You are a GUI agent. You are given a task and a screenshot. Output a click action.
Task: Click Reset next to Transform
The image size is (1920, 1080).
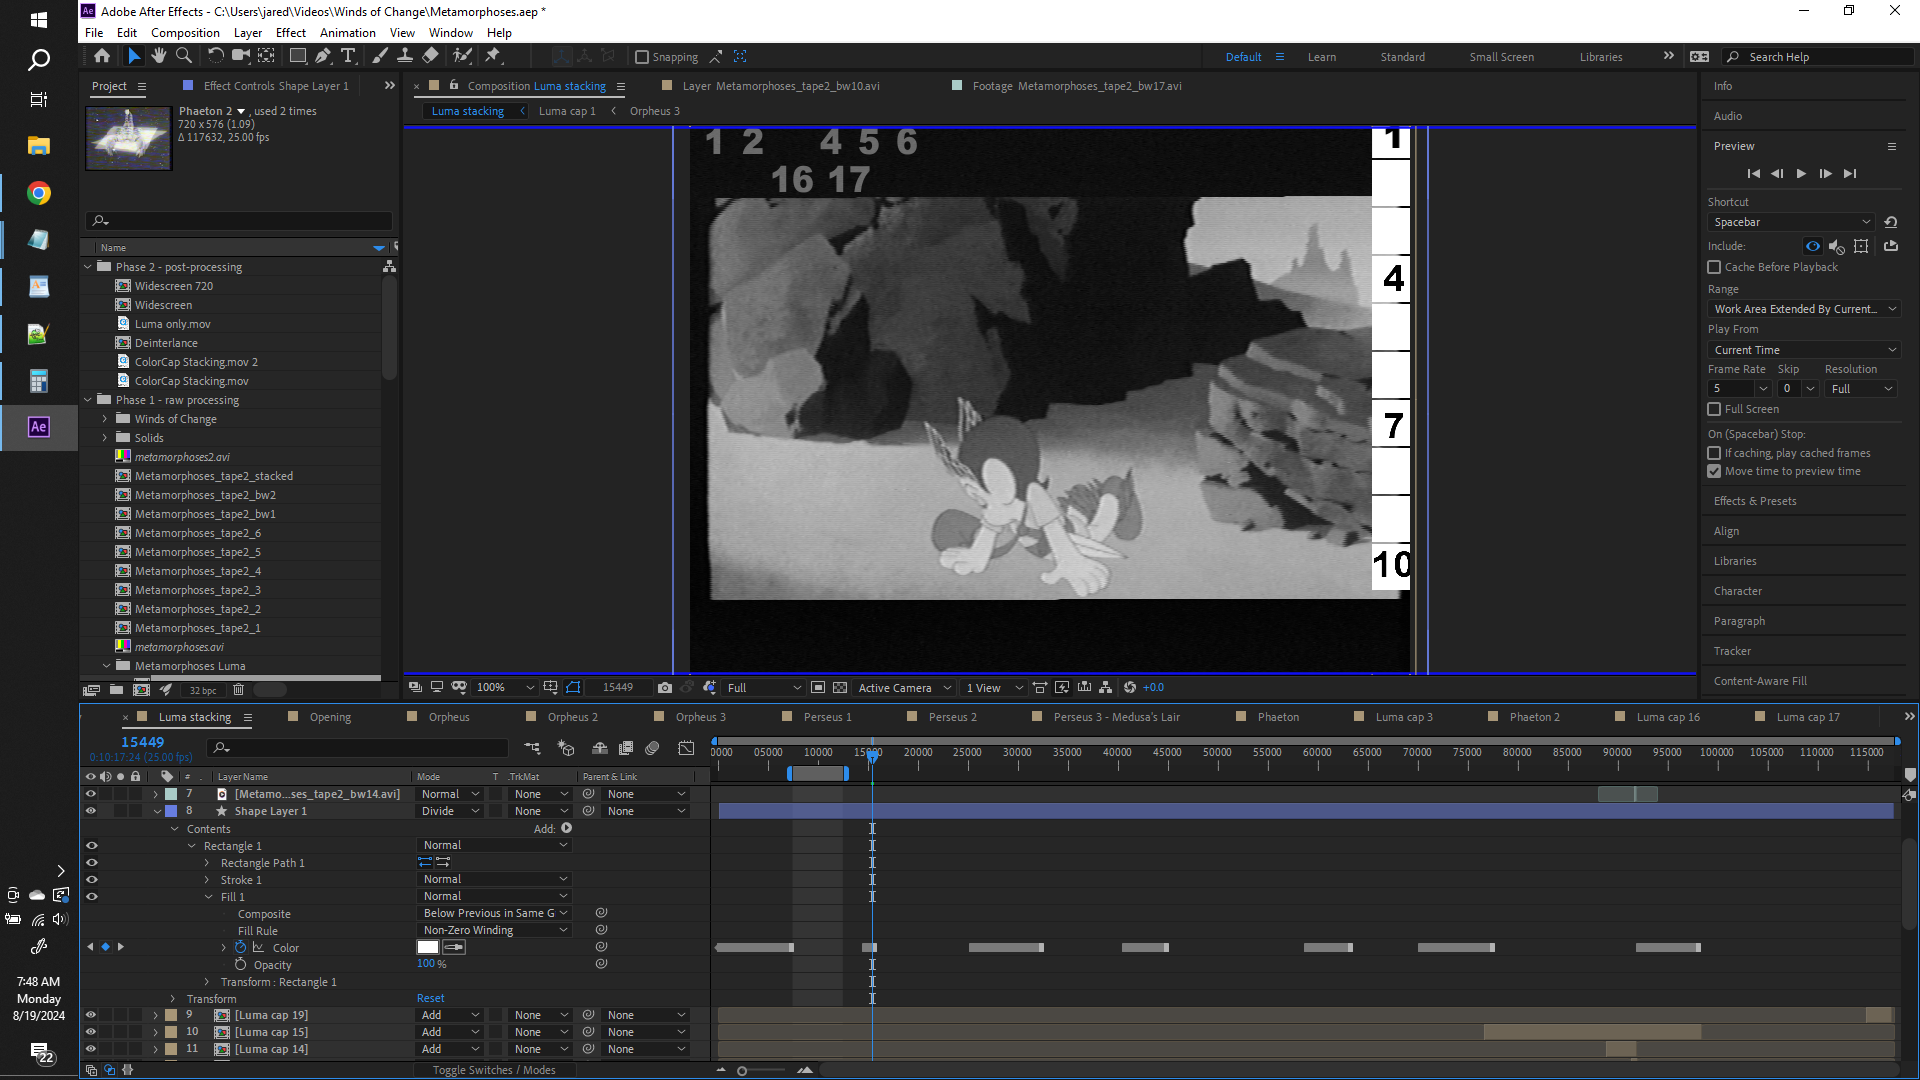pyautogui.click(x=430, y=998)
